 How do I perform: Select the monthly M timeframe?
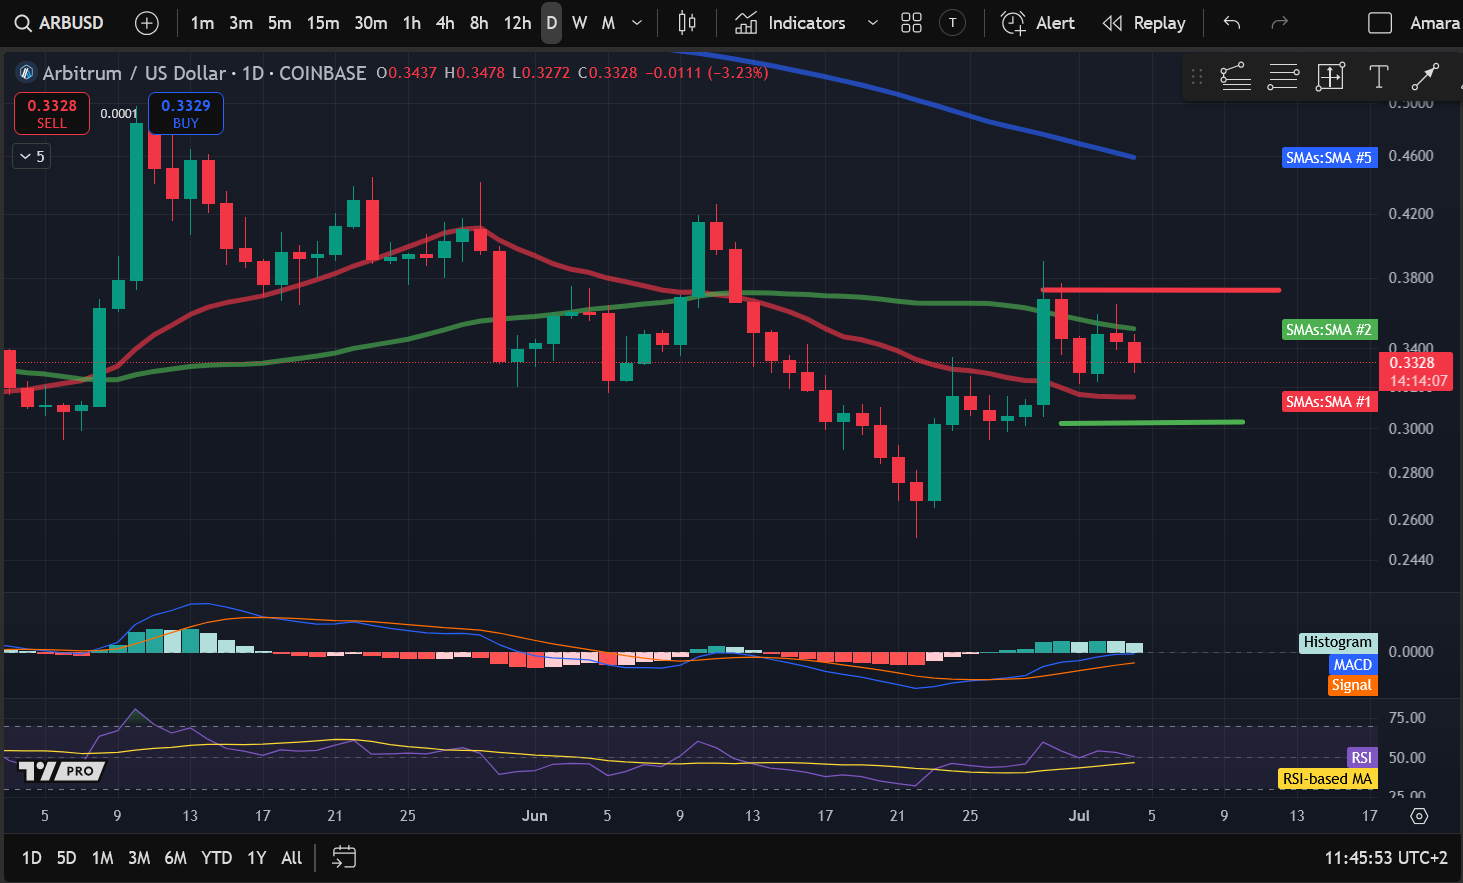coord(608,23)
